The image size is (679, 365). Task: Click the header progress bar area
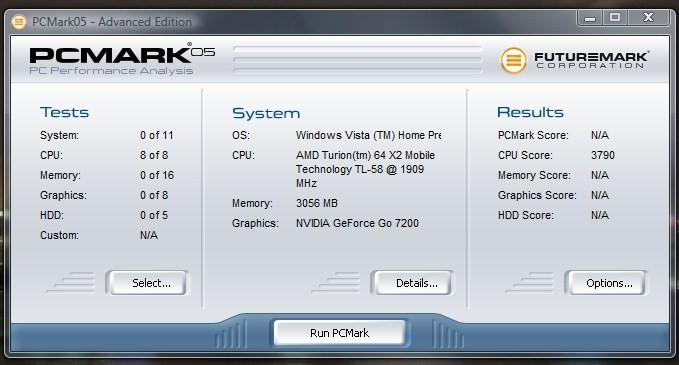click(358, 60)
